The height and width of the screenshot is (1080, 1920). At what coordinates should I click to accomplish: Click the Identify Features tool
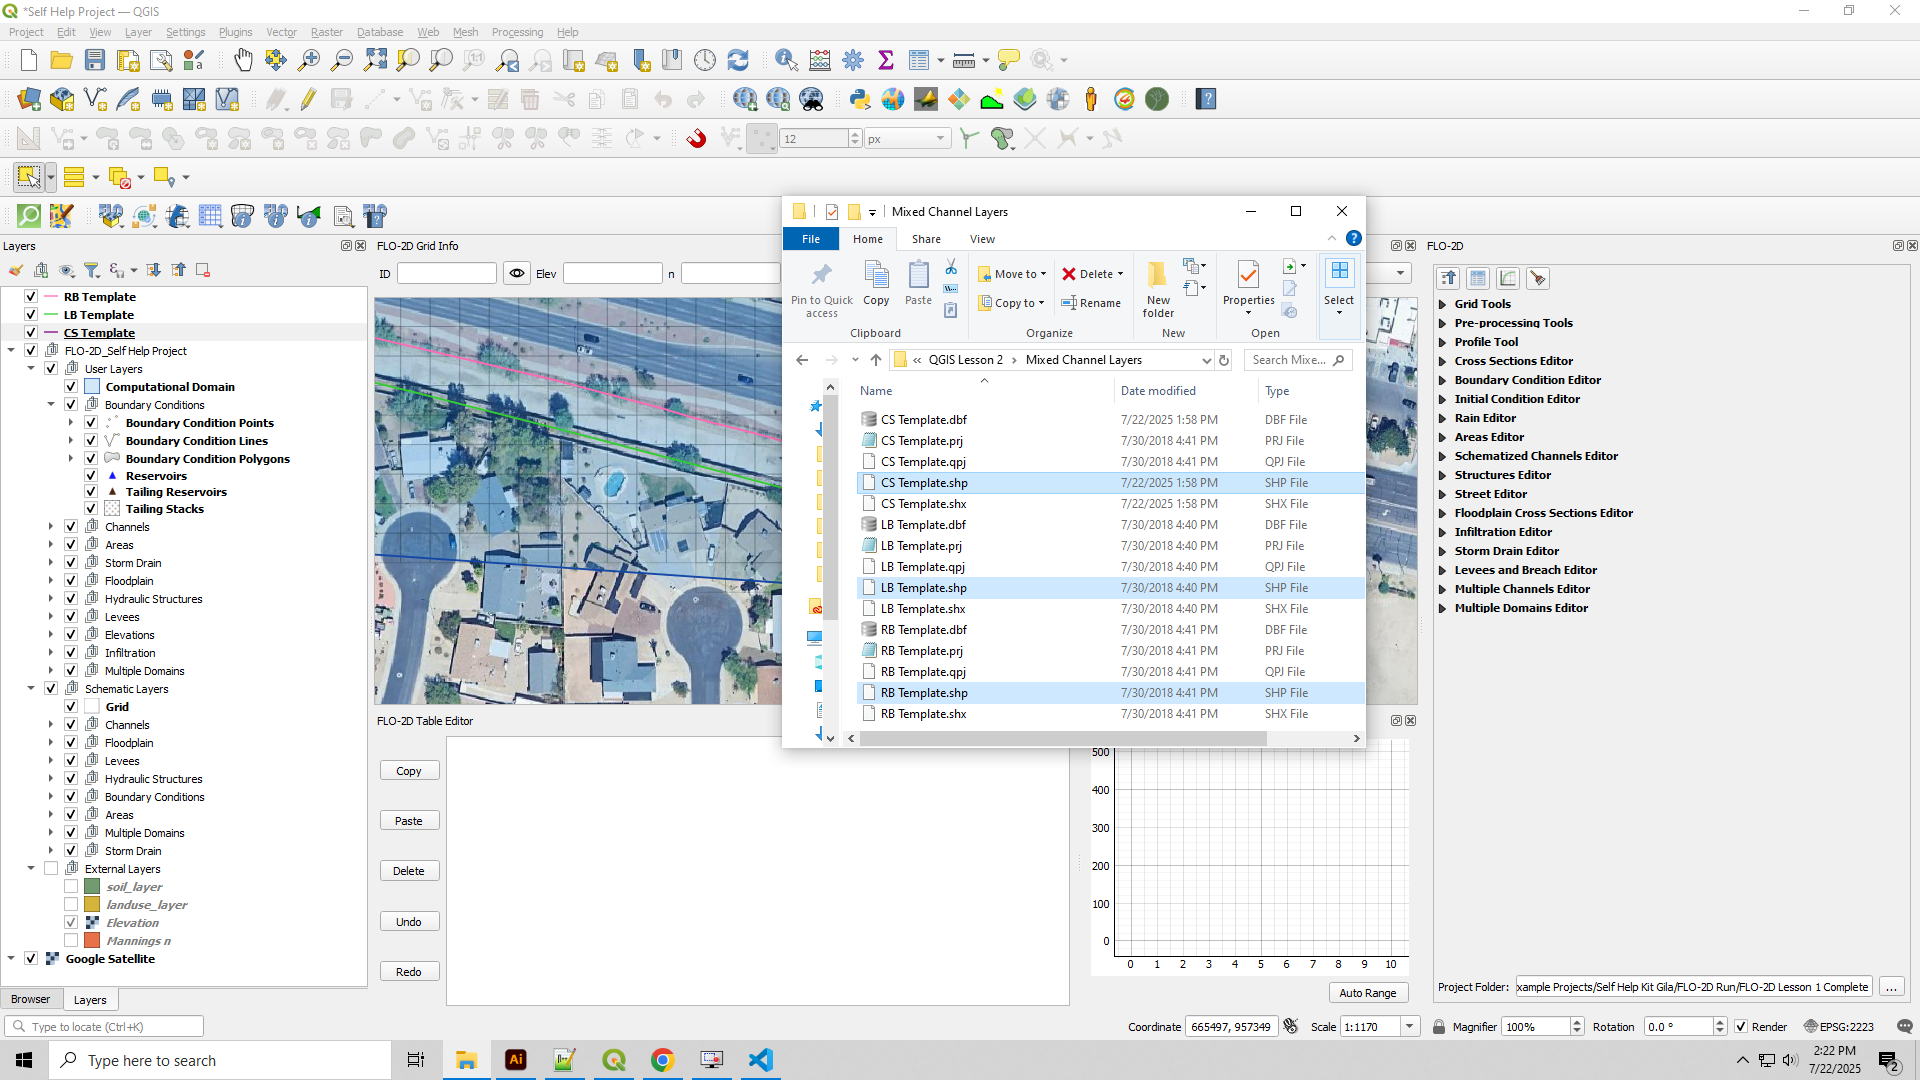(x=786, y=60)
